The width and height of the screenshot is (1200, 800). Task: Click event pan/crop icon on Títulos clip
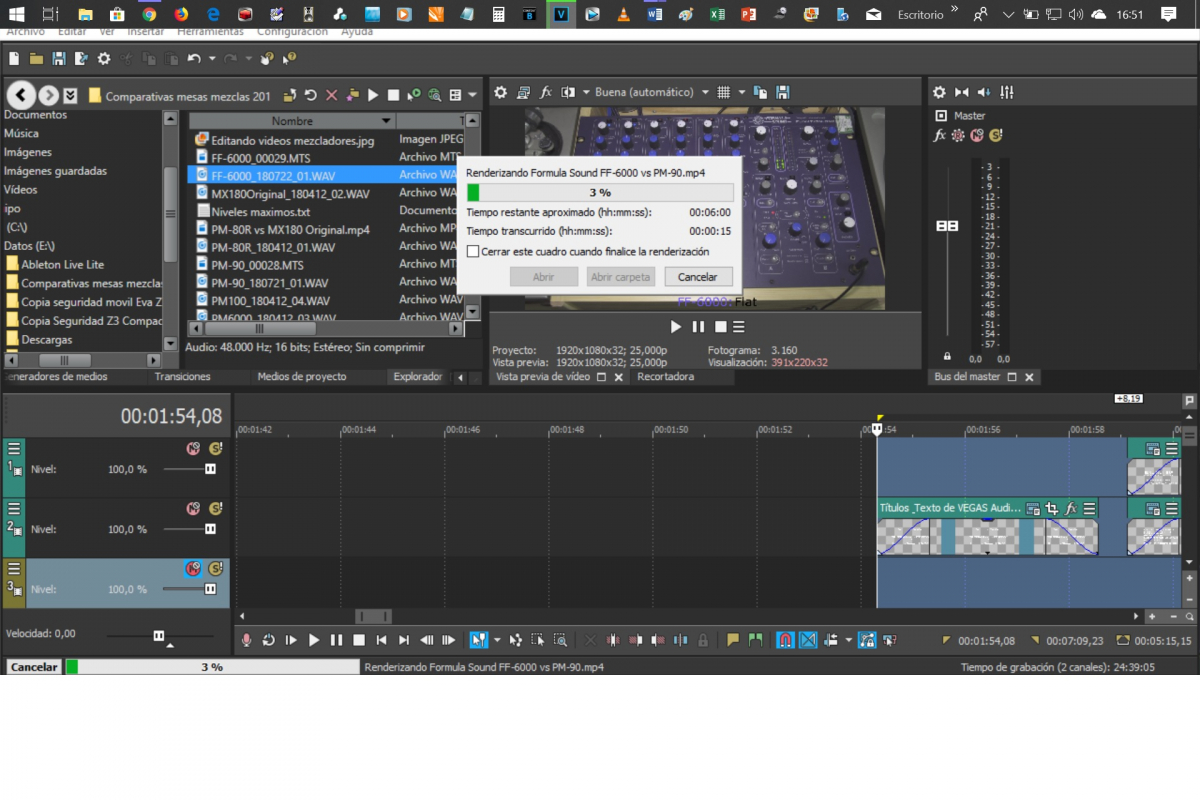[x=1051, y=509]
